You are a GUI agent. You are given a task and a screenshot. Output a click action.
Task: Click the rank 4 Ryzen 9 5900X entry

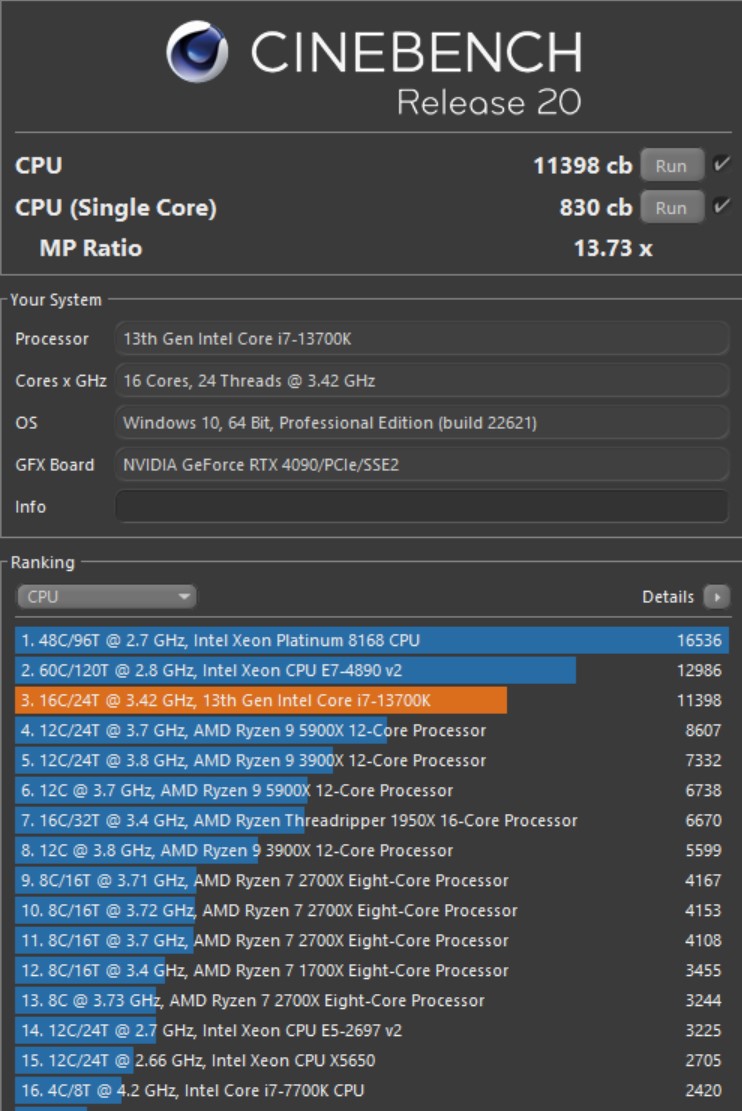coord(300,730)
